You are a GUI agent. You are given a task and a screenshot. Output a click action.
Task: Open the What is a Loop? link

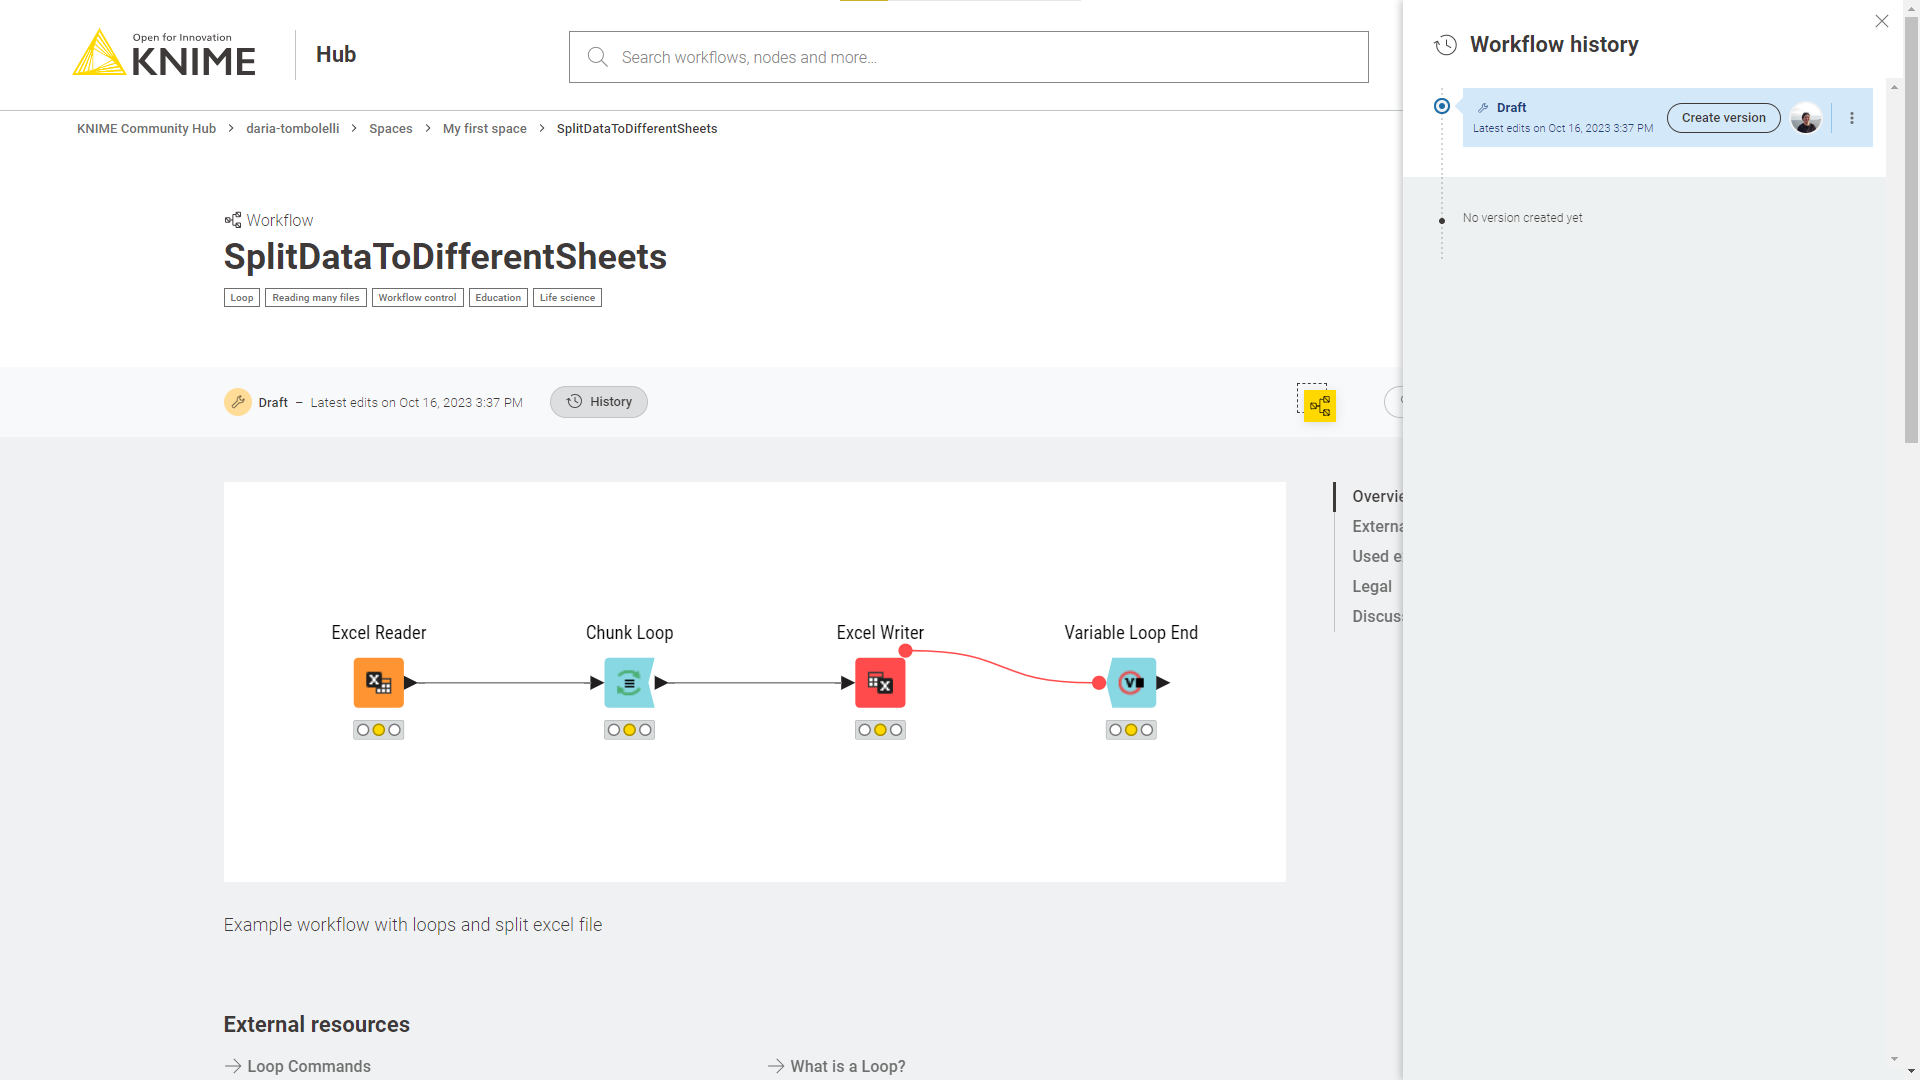coord(836,1066)
